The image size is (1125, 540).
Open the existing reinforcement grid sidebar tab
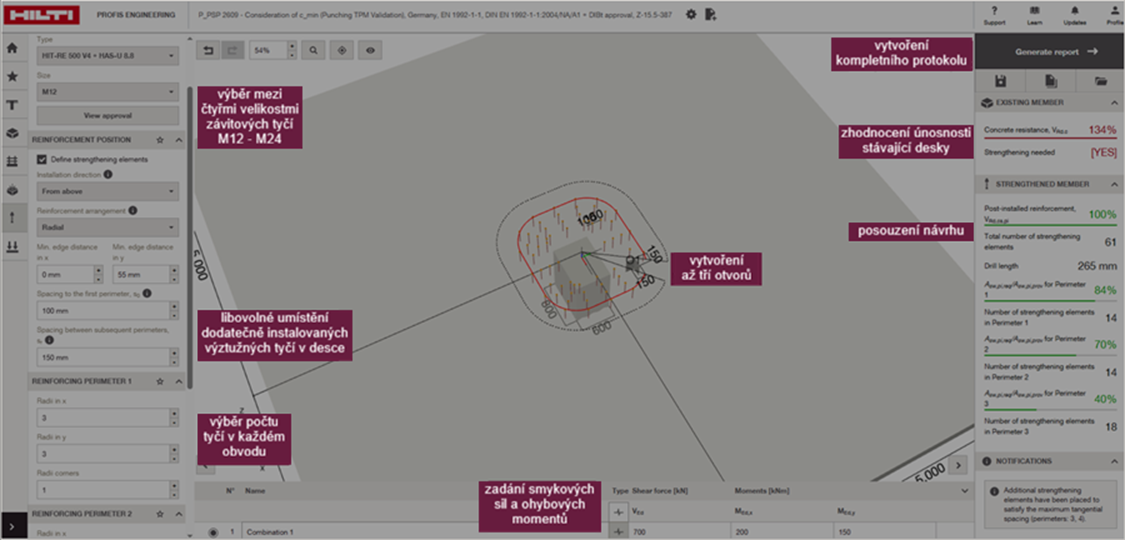point(12,161)
